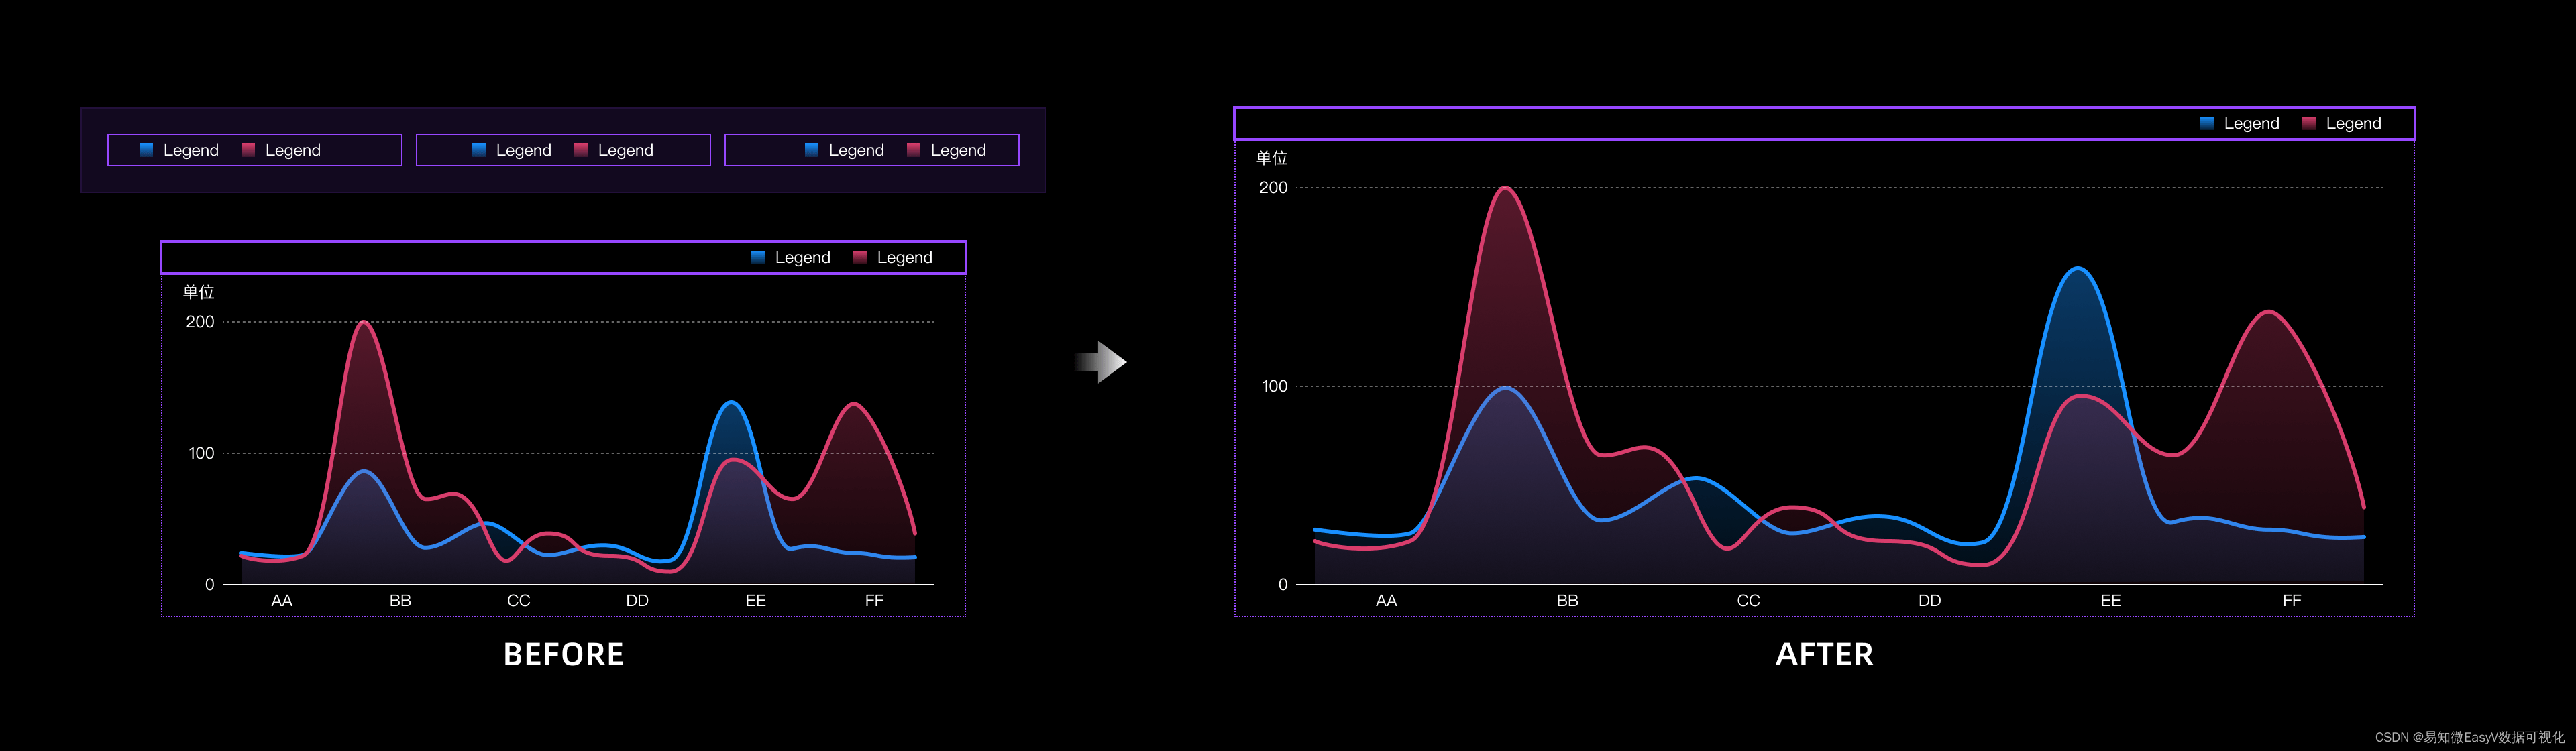Screen dimensions: 2576x751
Task: Click '100' y-axis value in AFTER chart
Action: 1274,386
